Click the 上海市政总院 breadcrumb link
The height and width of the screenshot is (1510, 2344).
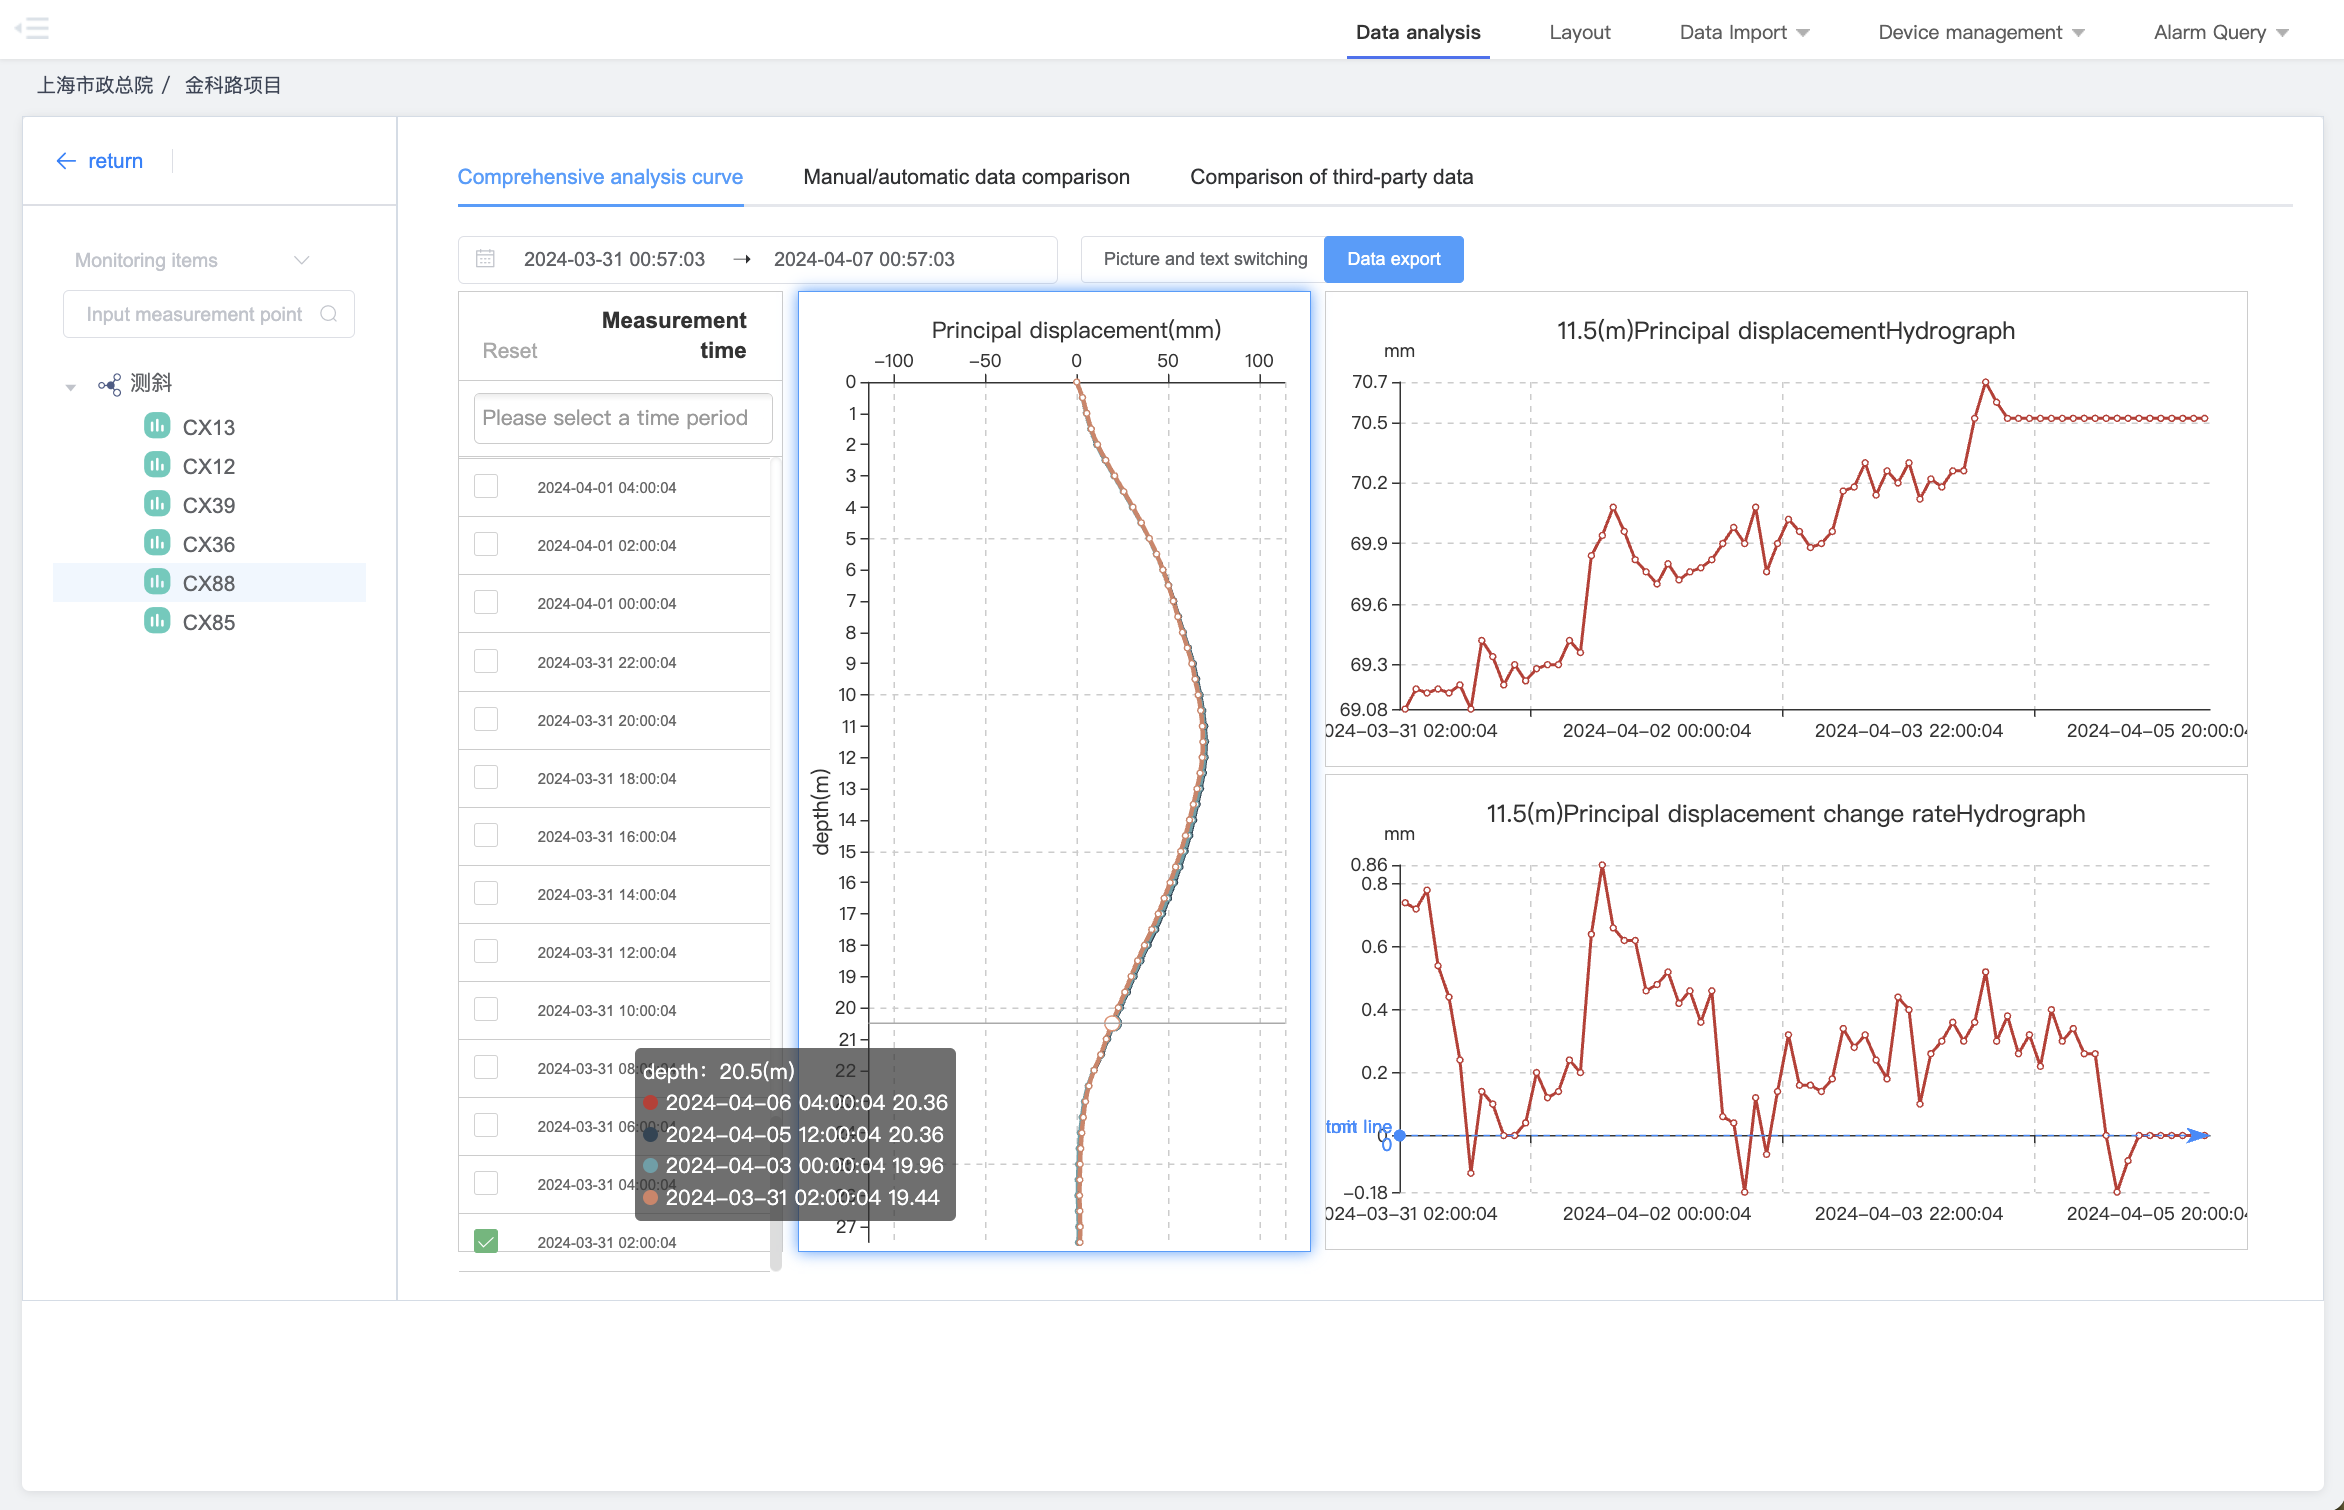pos(95,85)
